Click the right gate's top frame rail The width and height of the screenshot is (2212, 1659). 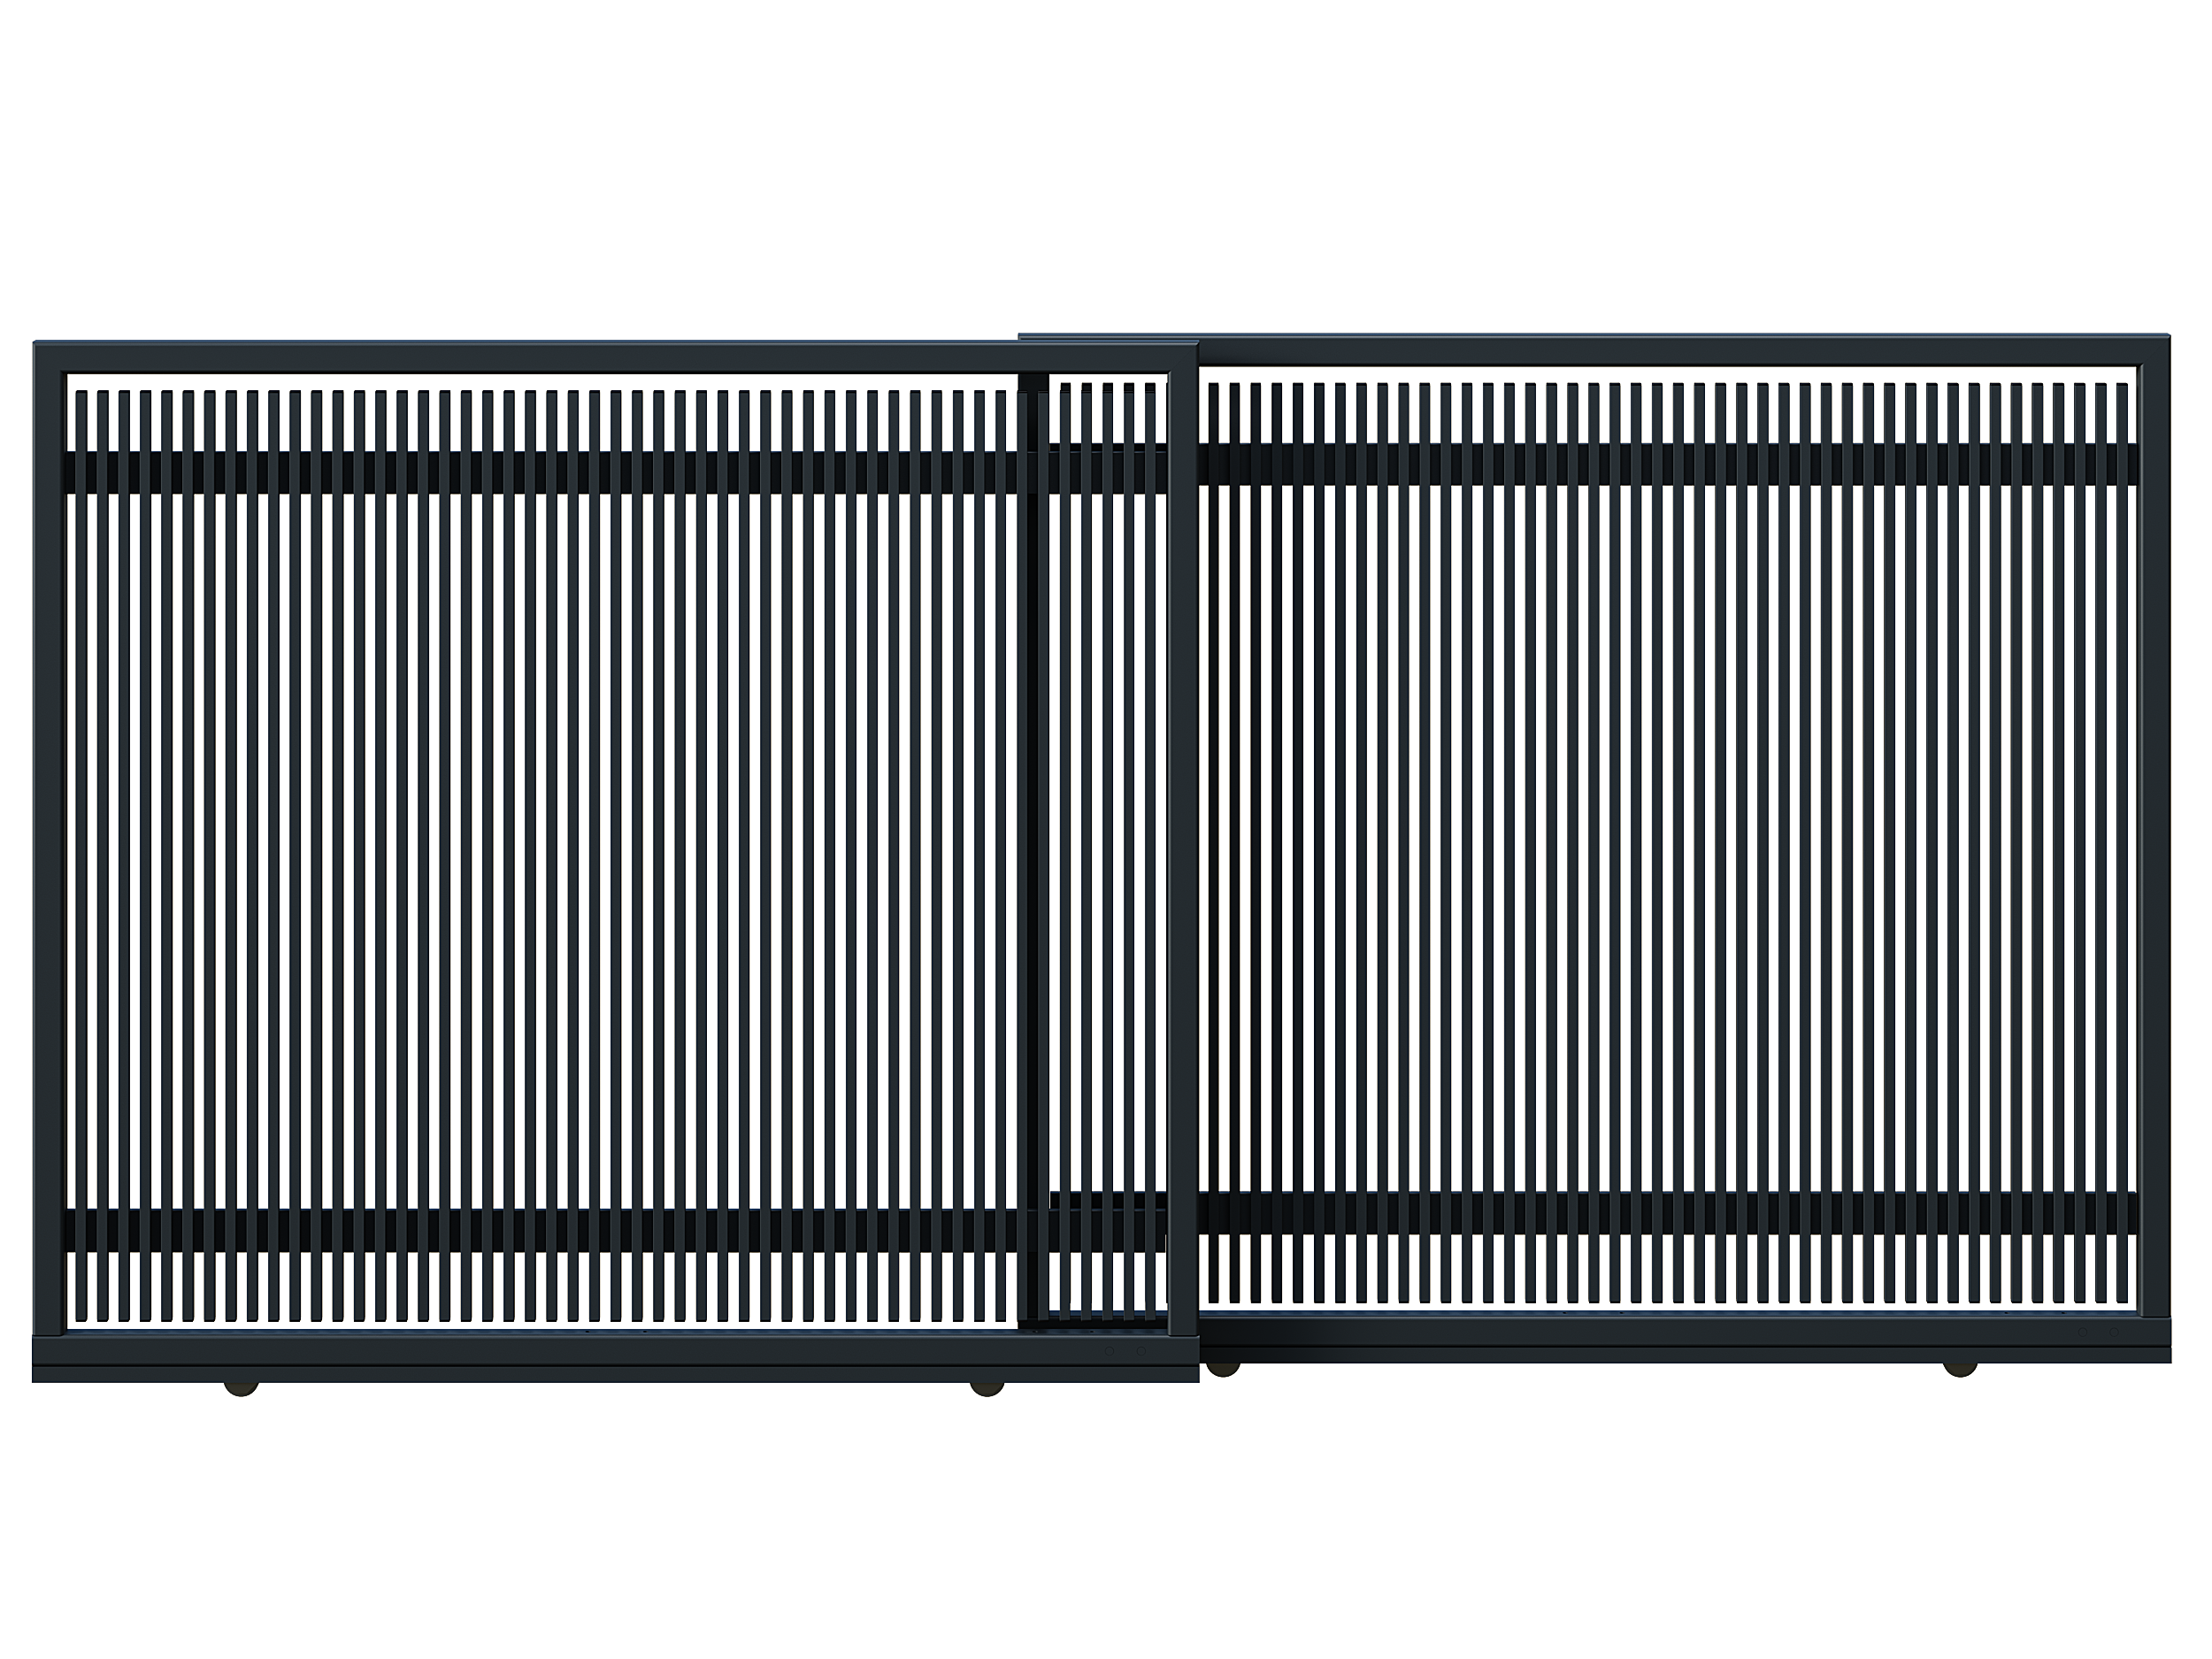(1680, 350)
